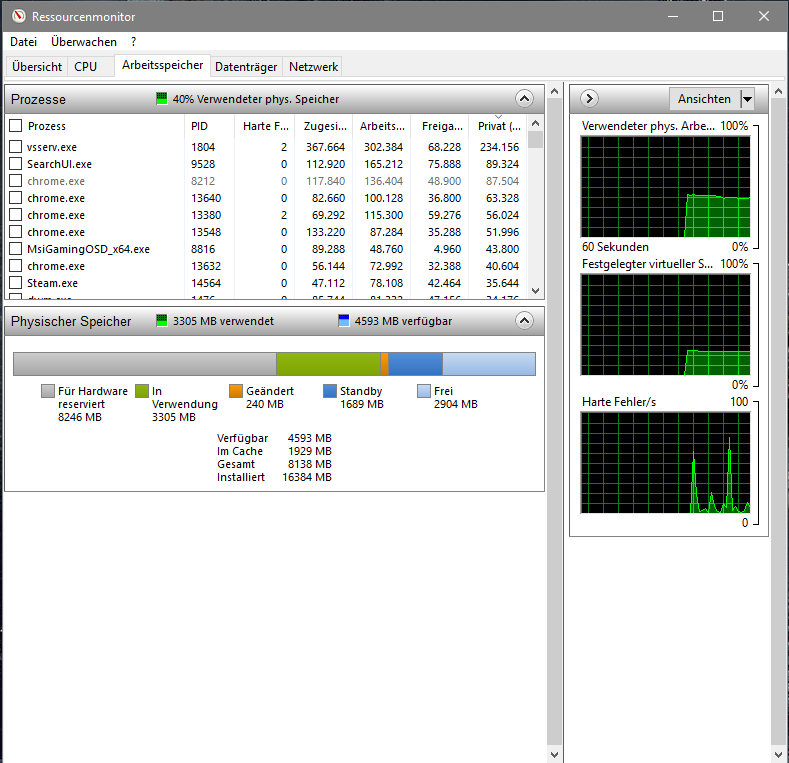Check the chrome.exe PID 8212 checkbox
The image size is (789, 763).
pyautogui.click(x=16, y=181)
